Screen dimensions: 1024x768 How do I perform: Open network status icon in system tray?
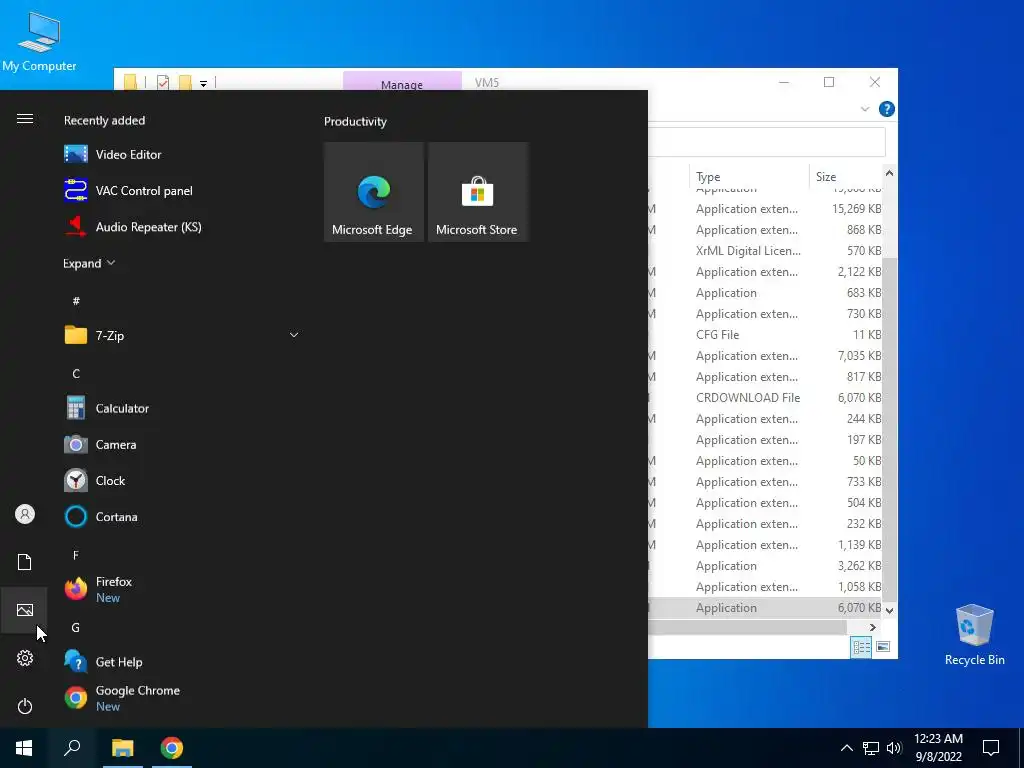tap(871, 748)
